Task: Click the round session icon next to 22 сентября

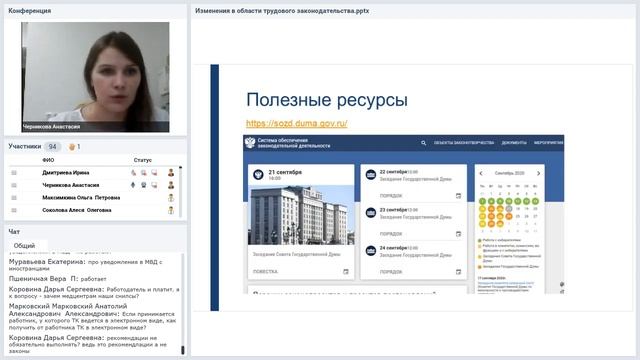Action: [x=371, y=175]
